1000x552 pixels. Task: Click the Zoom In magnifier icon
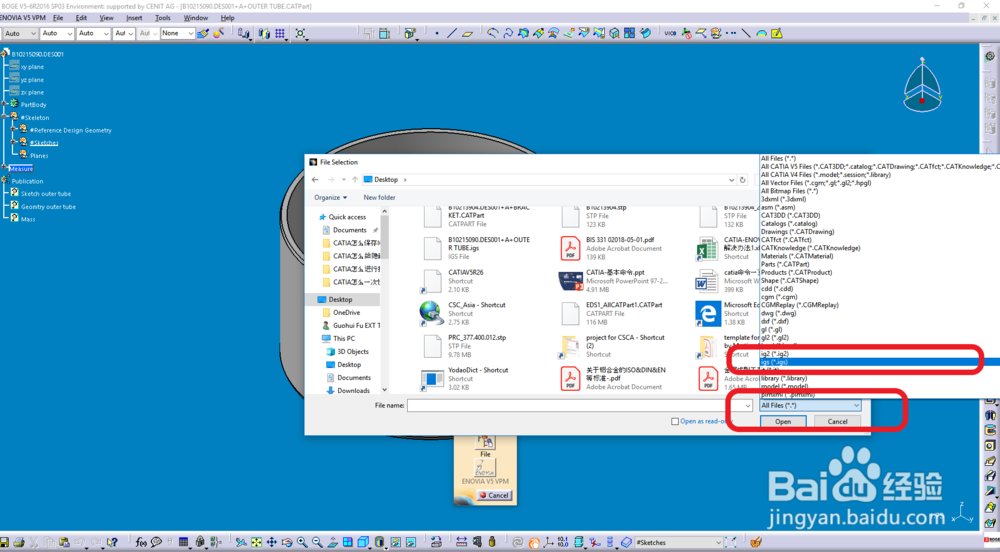(x=302, y=542)
